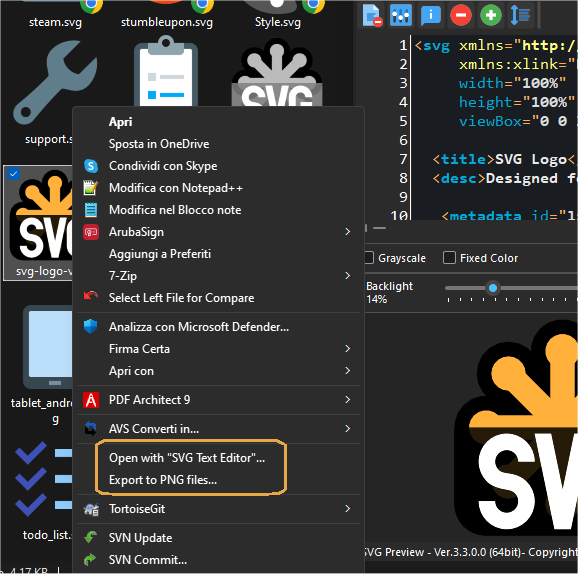Click the SVN Update green arrow icon
Image resolution: width=578 pixels, height=574 pixels.
point(91,537)
